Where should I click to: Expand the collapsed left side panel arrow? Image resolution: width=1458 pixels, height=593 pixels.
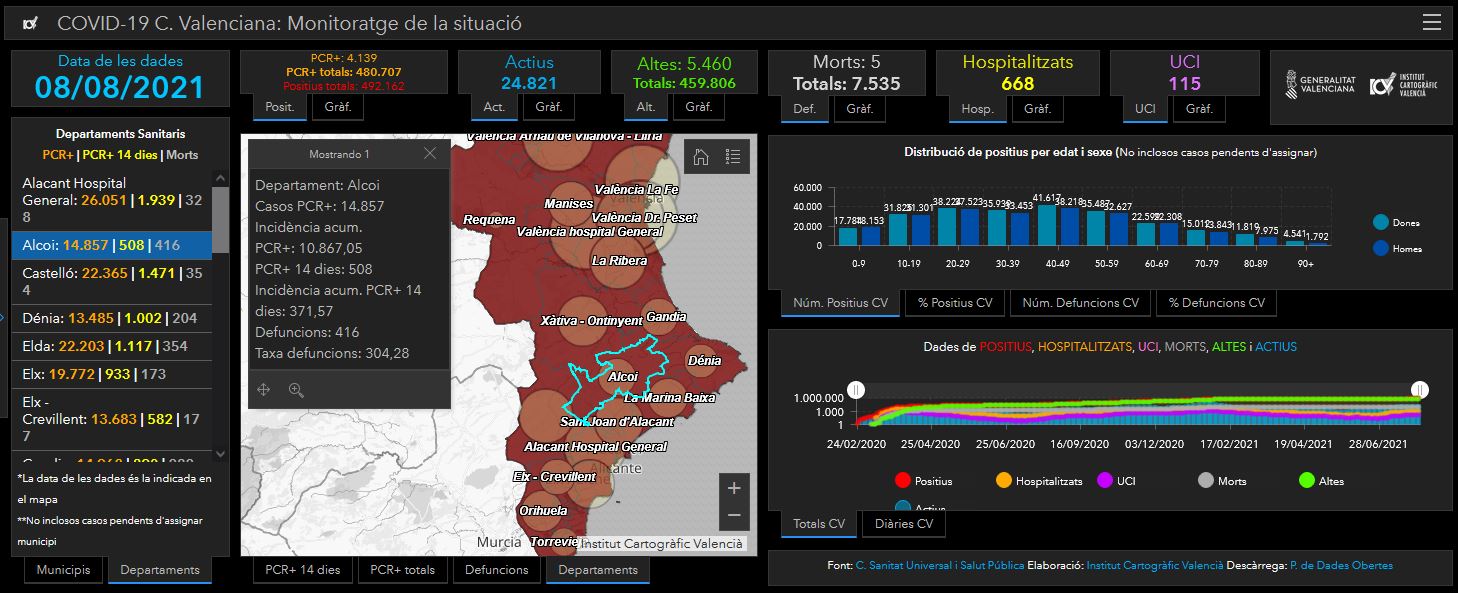(x=4, y=318)
